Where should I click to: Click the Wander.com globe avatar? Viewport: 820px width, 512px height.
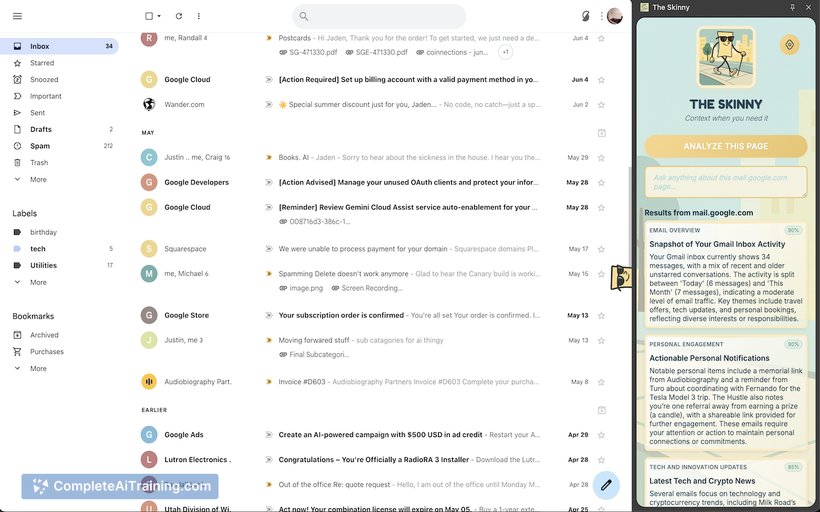[149, 104]
